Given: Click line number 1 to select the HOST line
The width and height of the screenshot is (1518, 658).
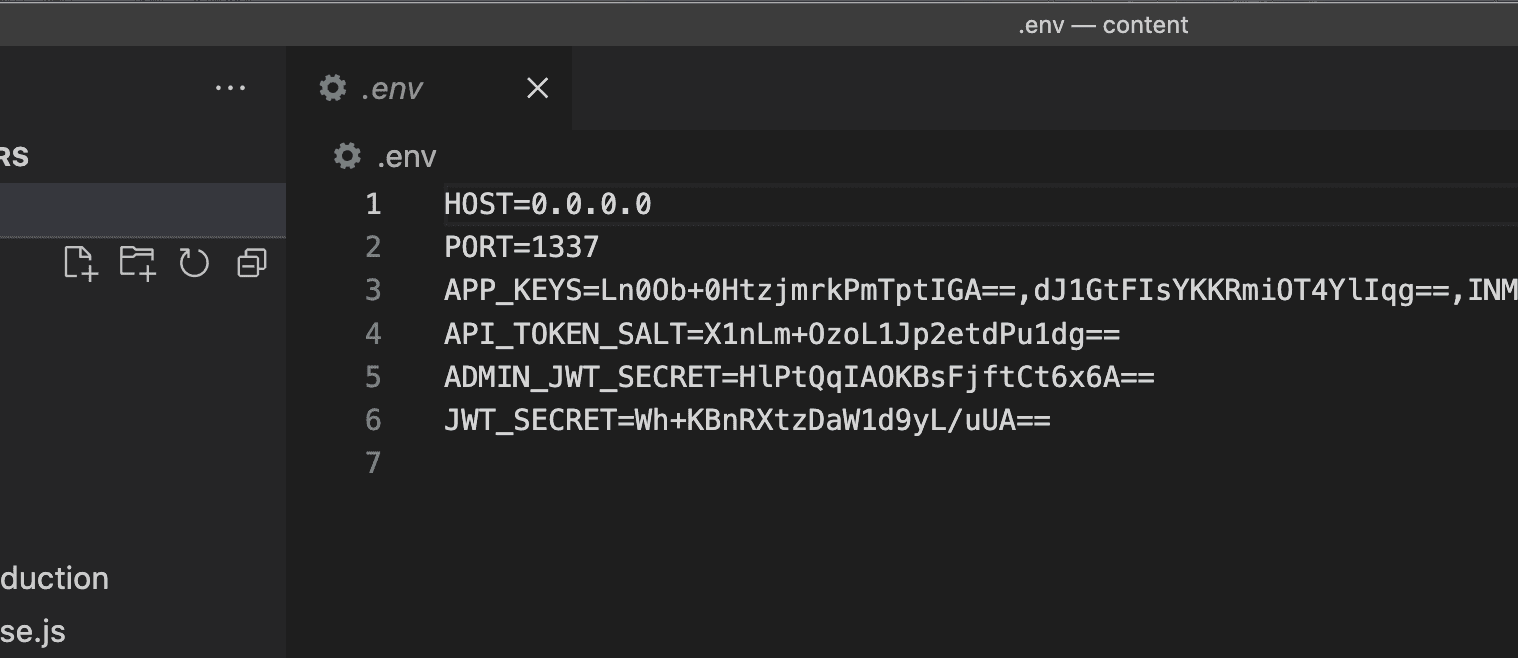Looking at the screenshot, I should pyautogui.click(x=372, y=203).
